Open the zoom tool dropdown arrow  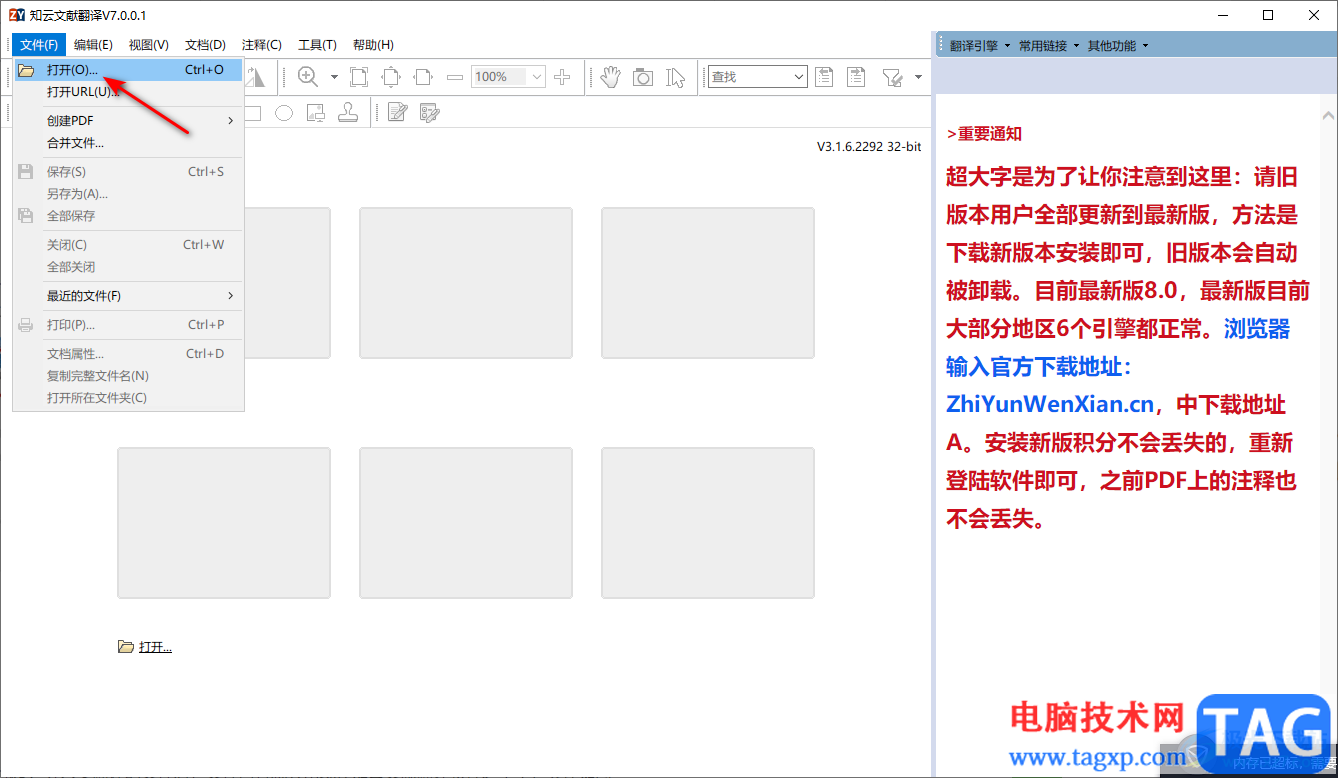point(334,77)
